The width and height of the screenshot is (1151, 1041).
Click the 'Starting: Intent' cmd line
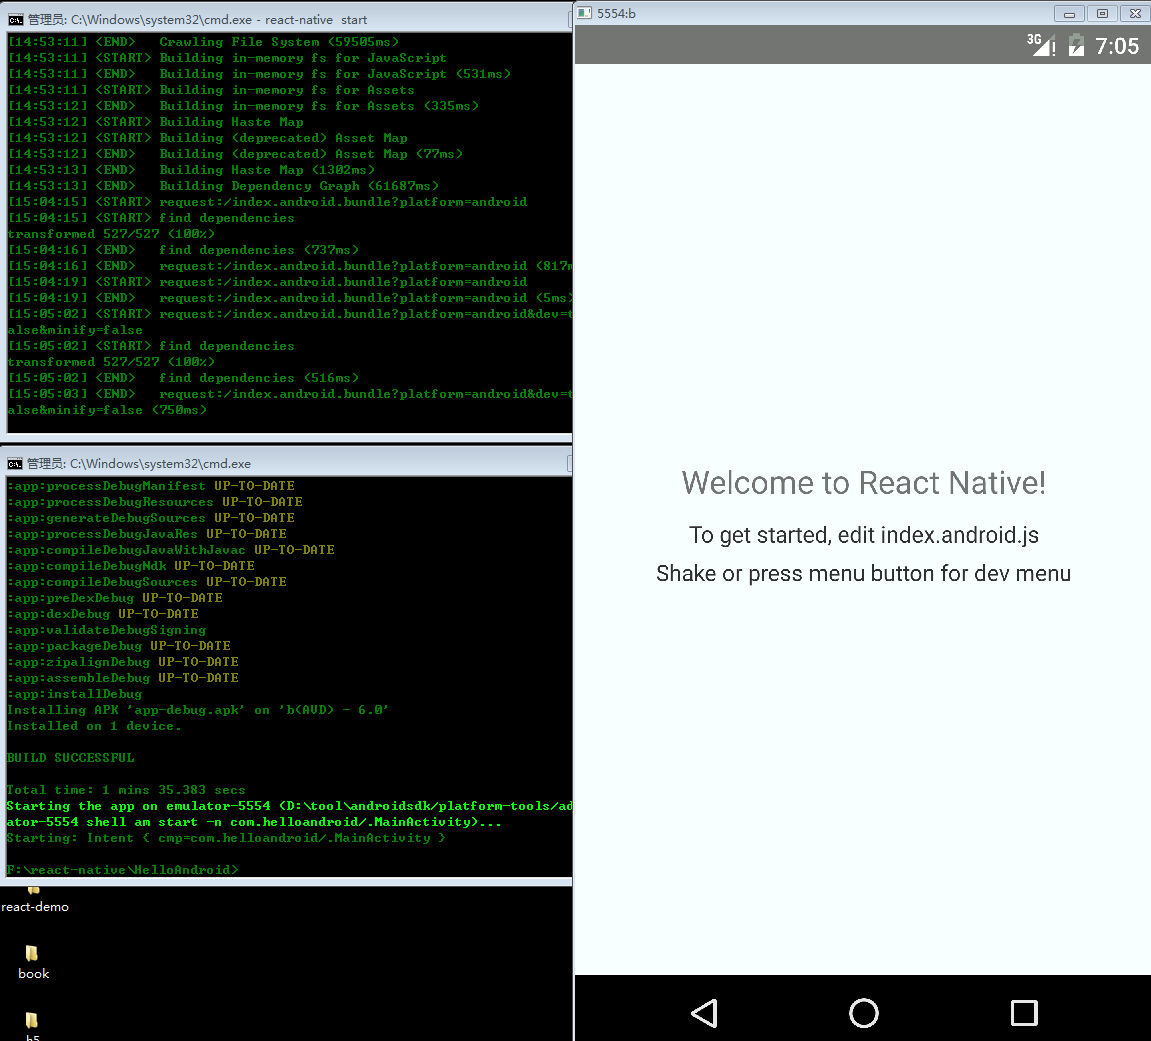click(x=226, y=838)
